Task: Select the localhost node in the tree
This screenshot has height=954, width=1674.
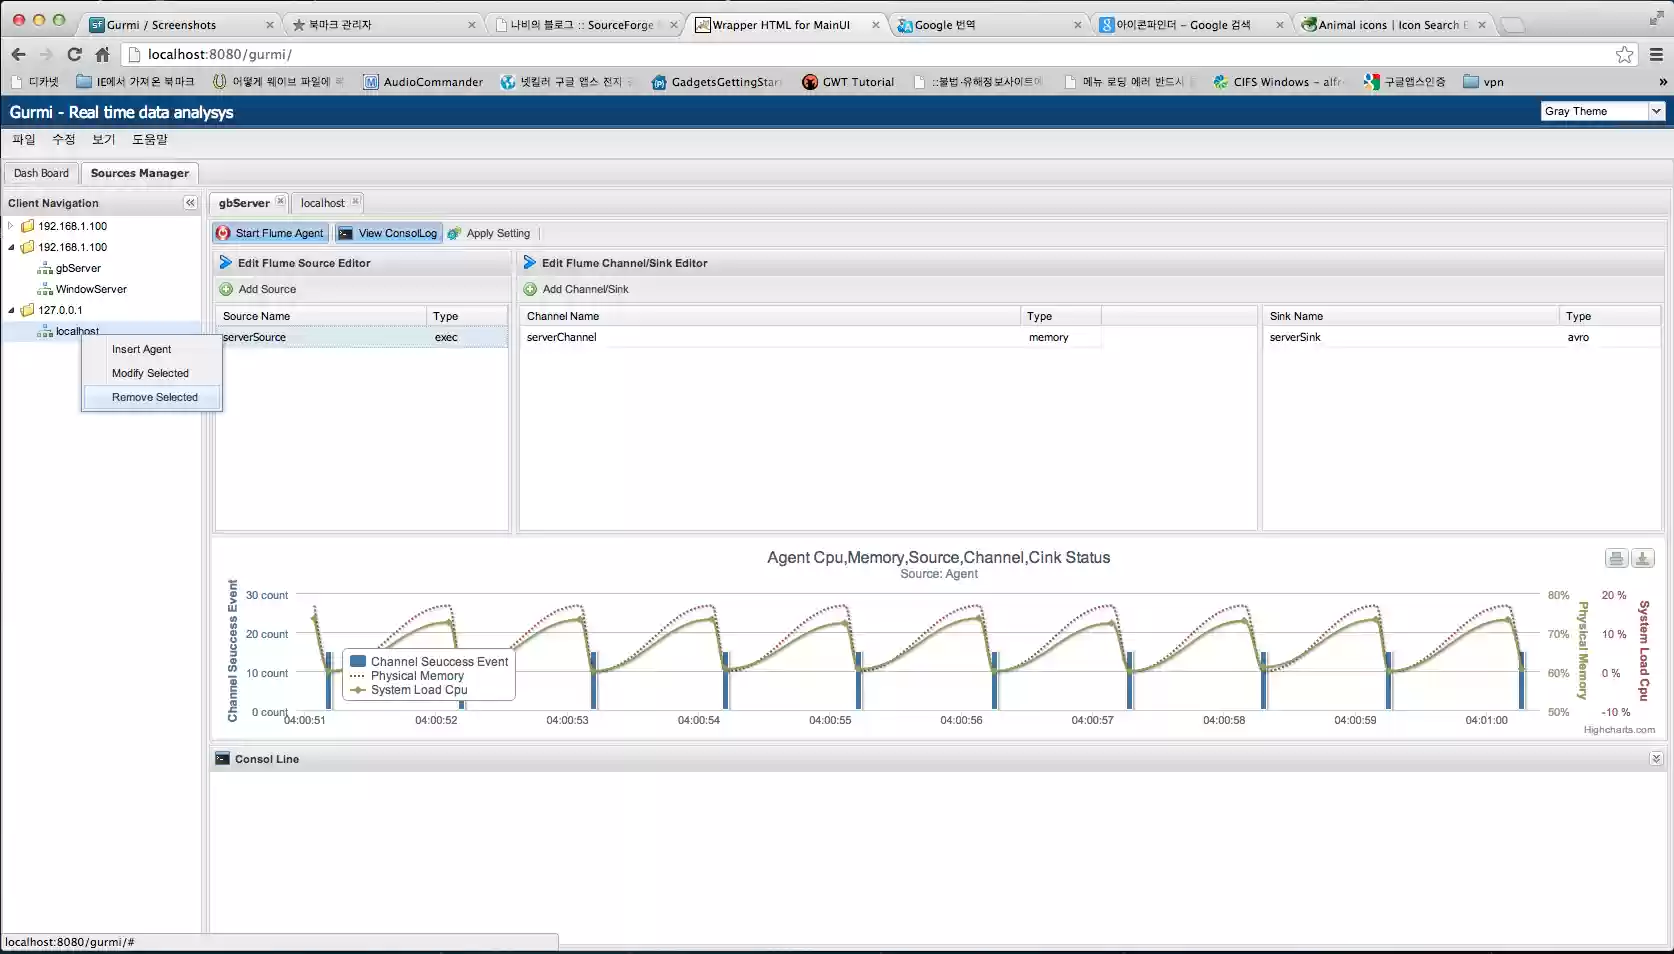Action: (77, 331)
